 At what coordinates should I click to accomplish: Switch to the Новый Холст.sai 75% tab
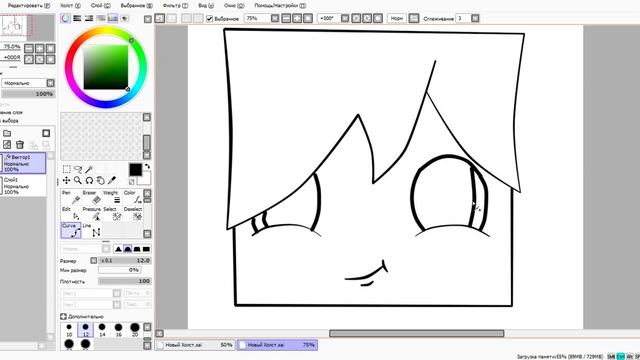[277, 345]
